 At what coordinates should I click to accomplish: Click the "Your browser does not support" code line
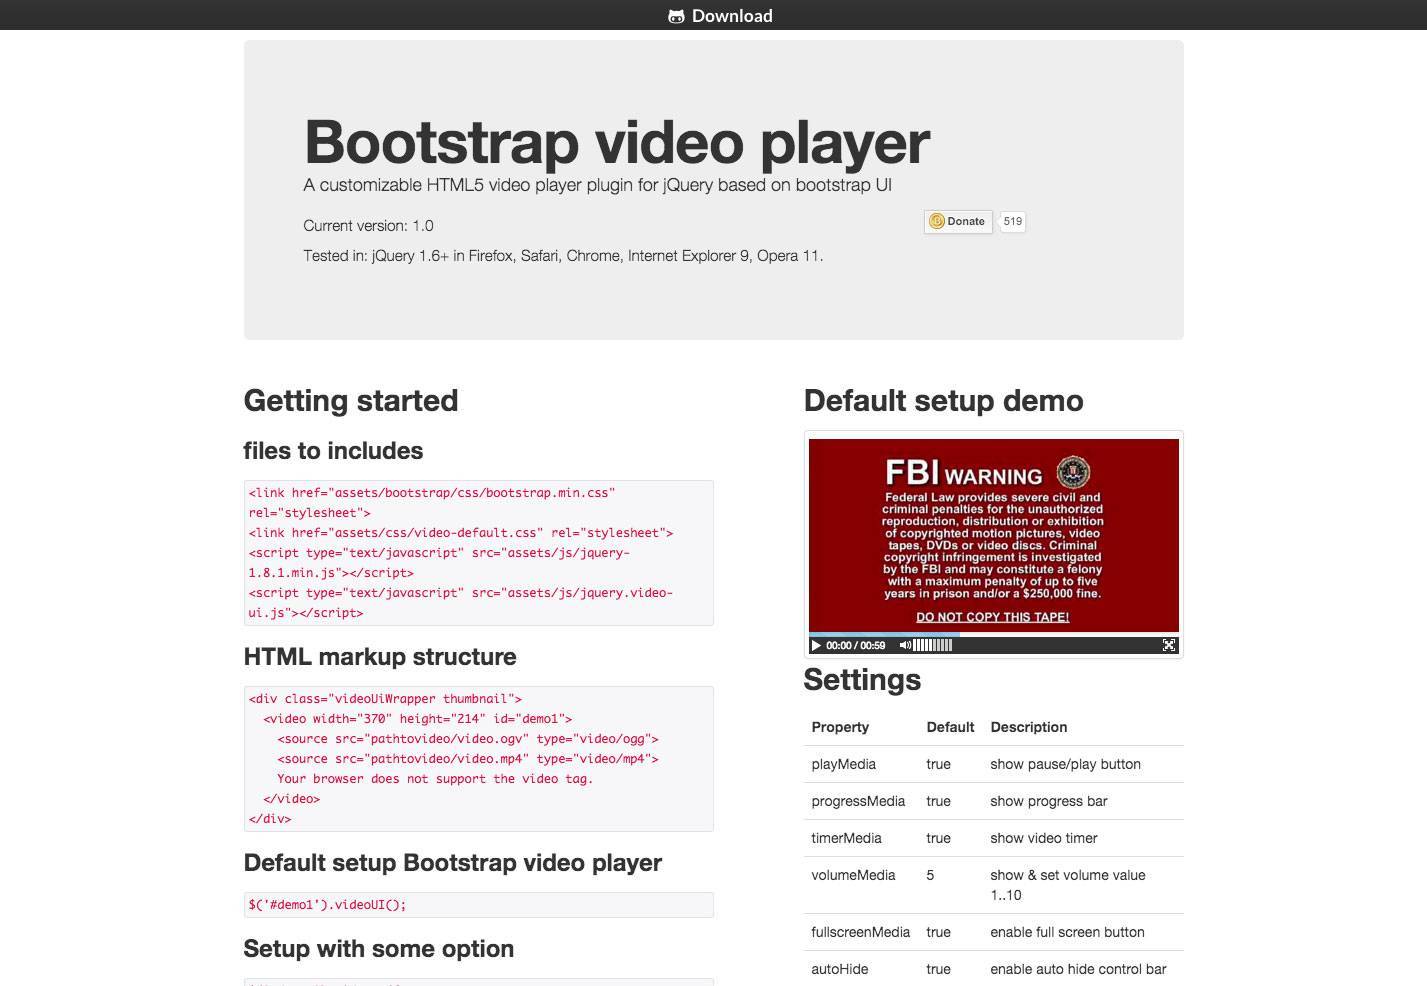[x=435, y=779]
